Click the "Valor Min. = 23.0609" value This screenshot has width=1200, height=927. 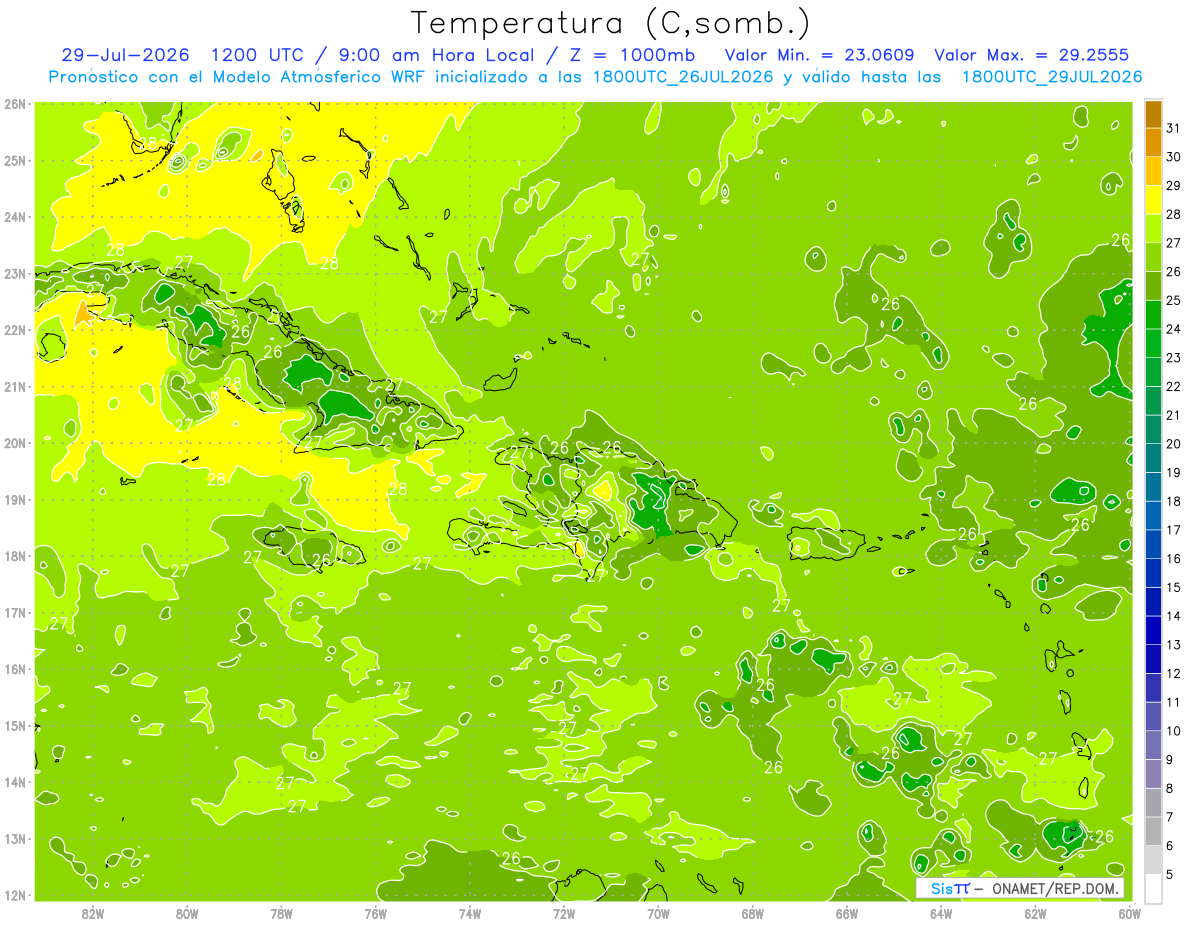[x=820, y=55]
